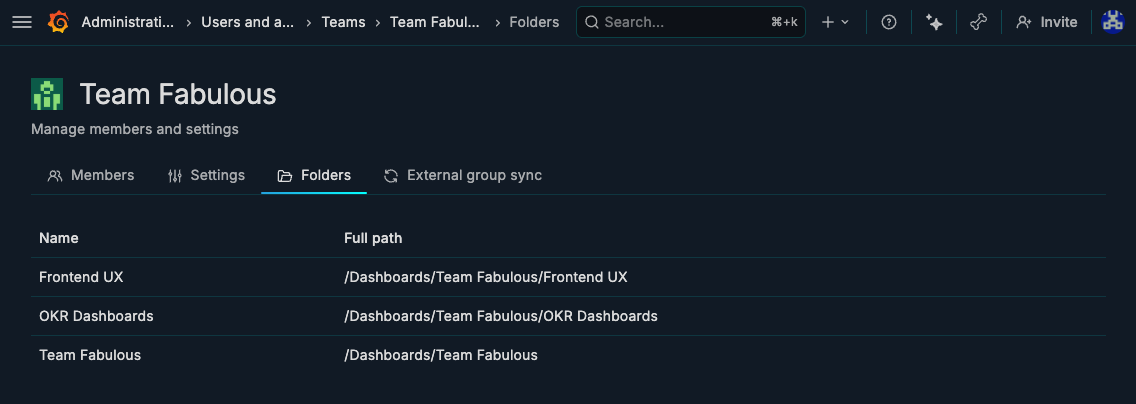This screenshot has height=404, width=1136.
Task: Go to Teams breadcrumb link
Action: 343,22
